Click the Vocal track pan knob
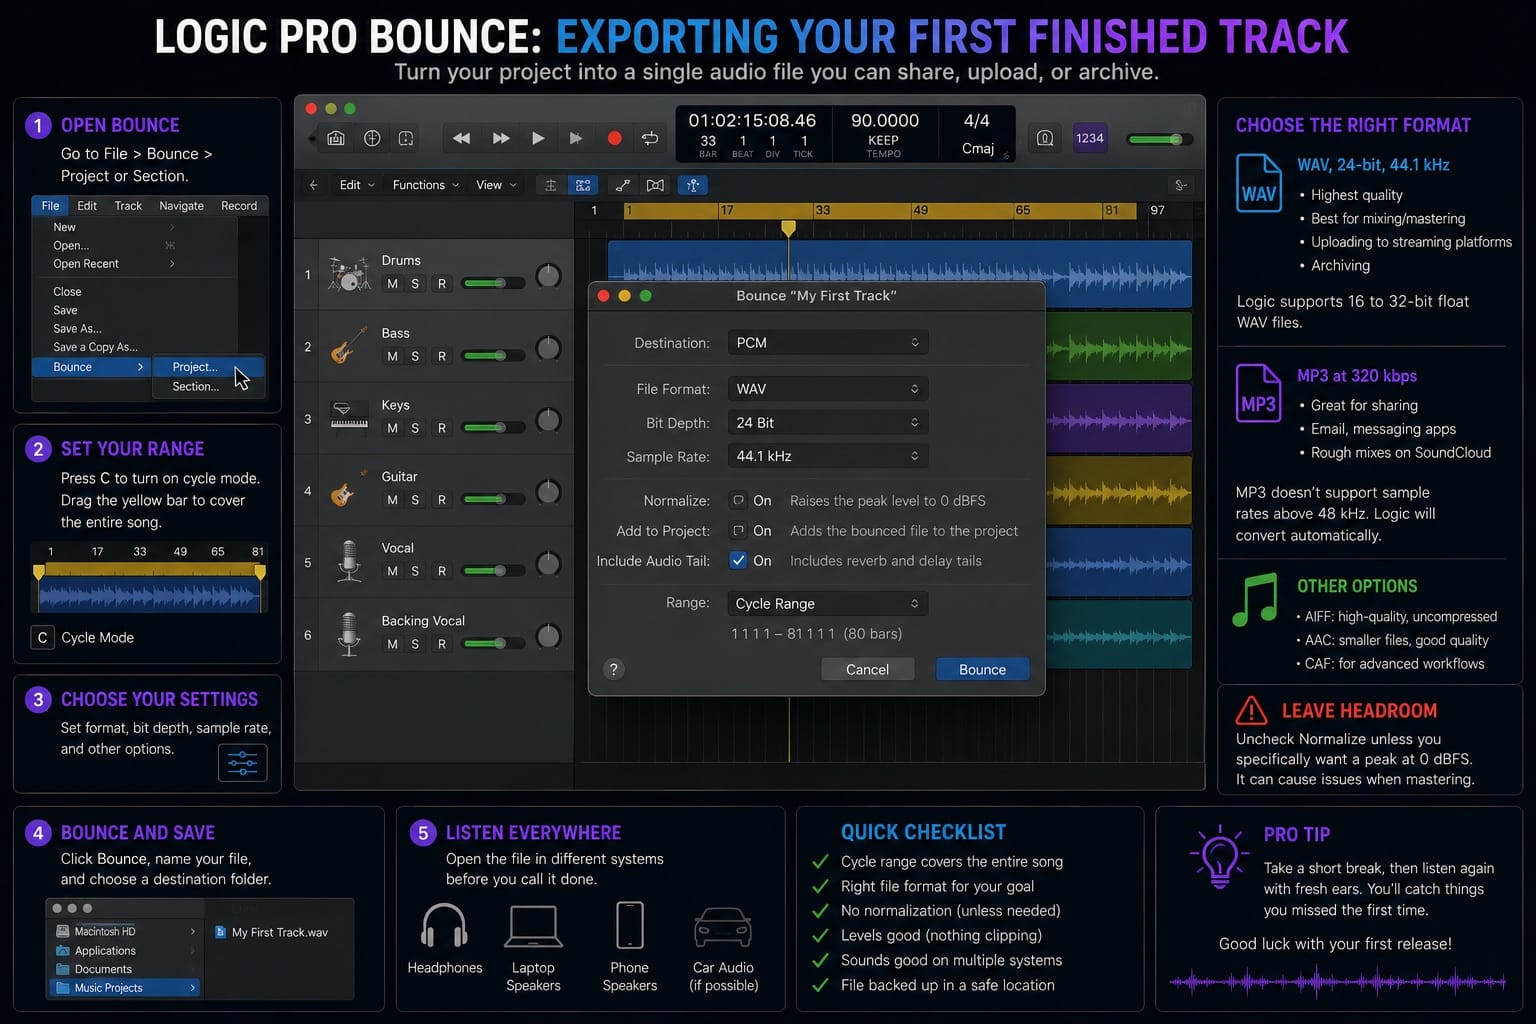The width and height of the screenshot is (1536, 1024). pos(548,563)
